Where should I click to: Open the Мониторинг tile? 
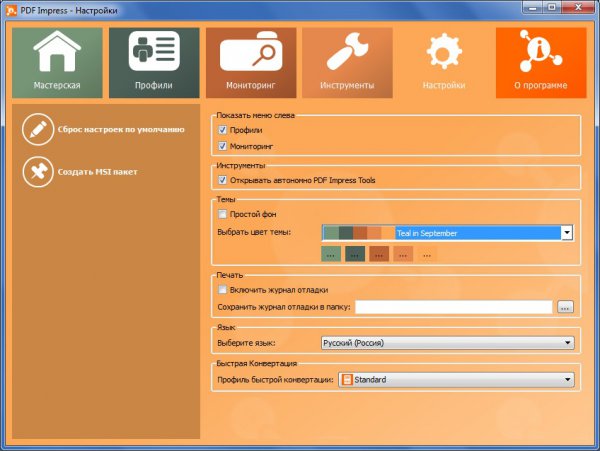251,63
